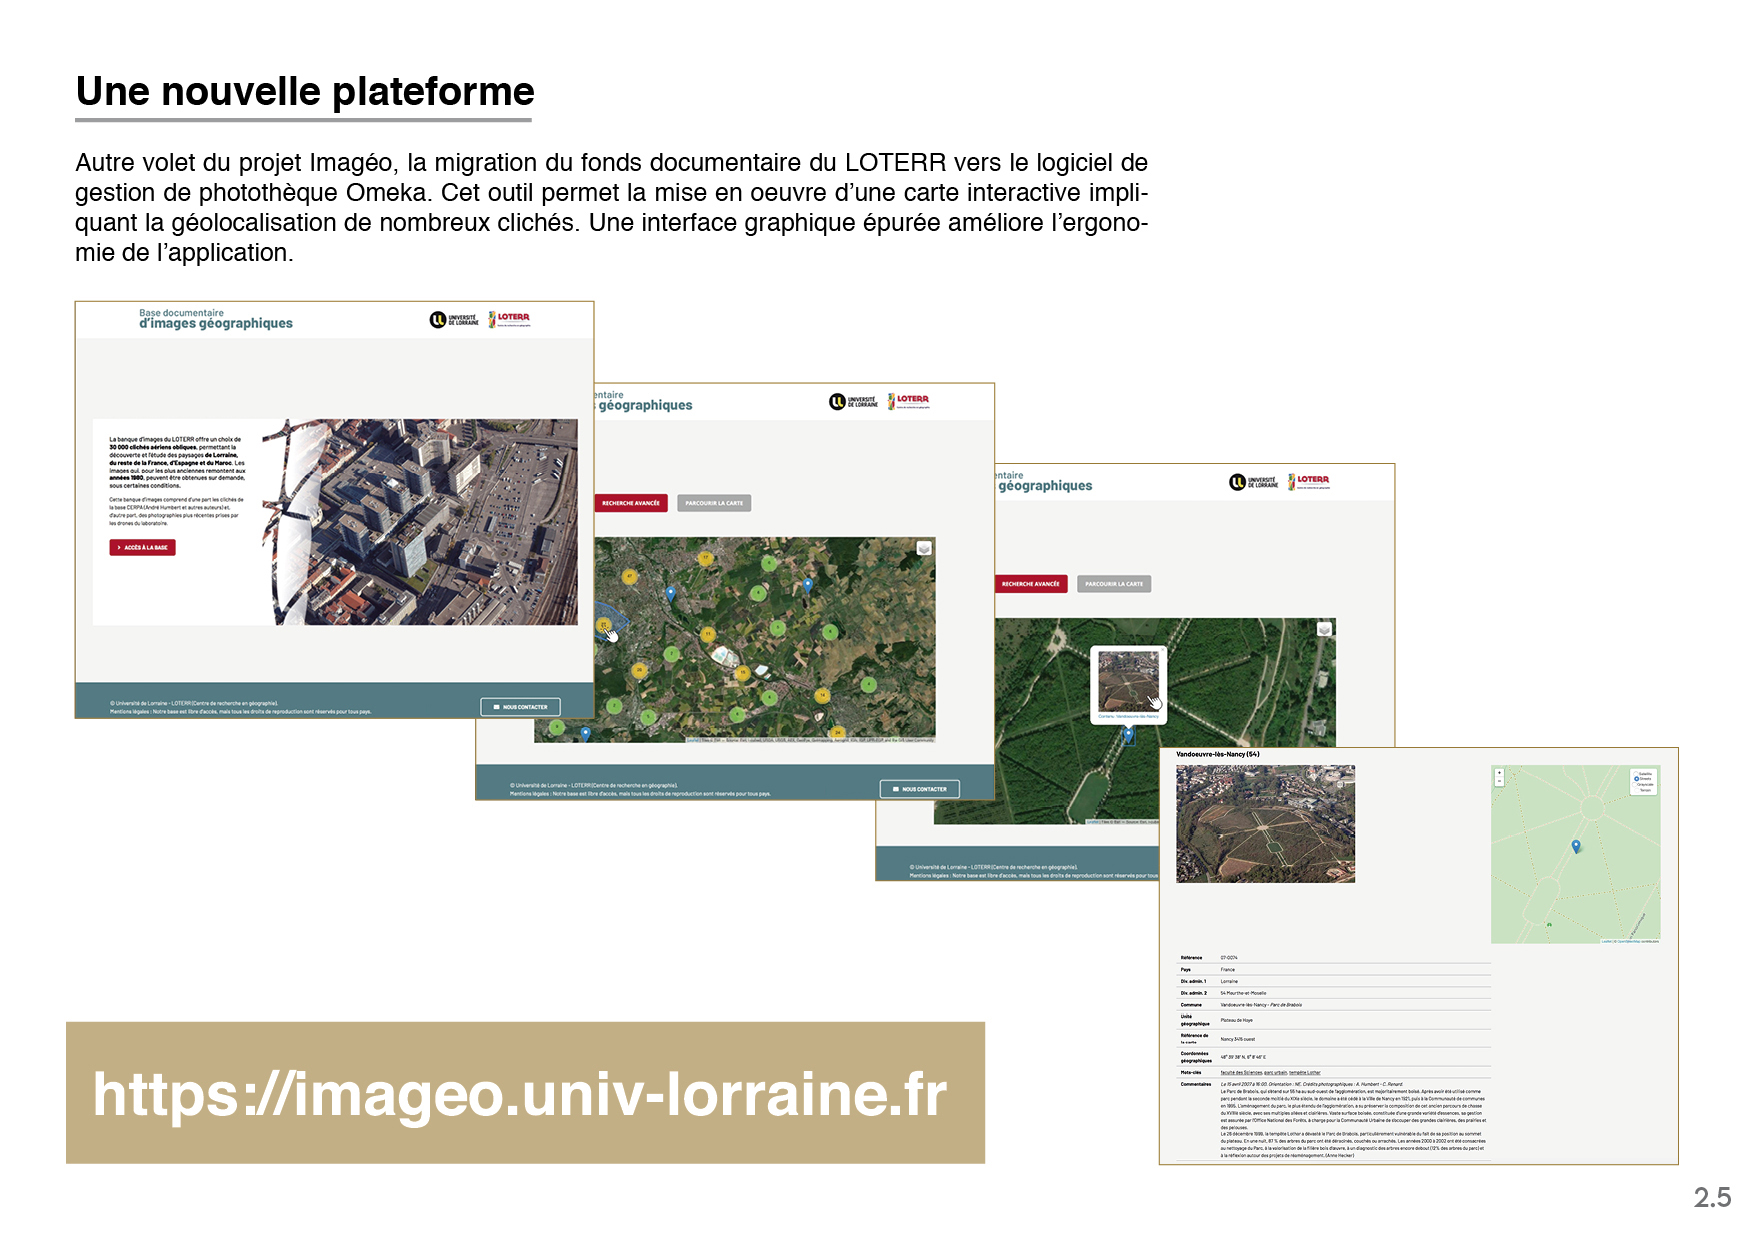Click the blue pin below the photo popup

pos(1128,735)
